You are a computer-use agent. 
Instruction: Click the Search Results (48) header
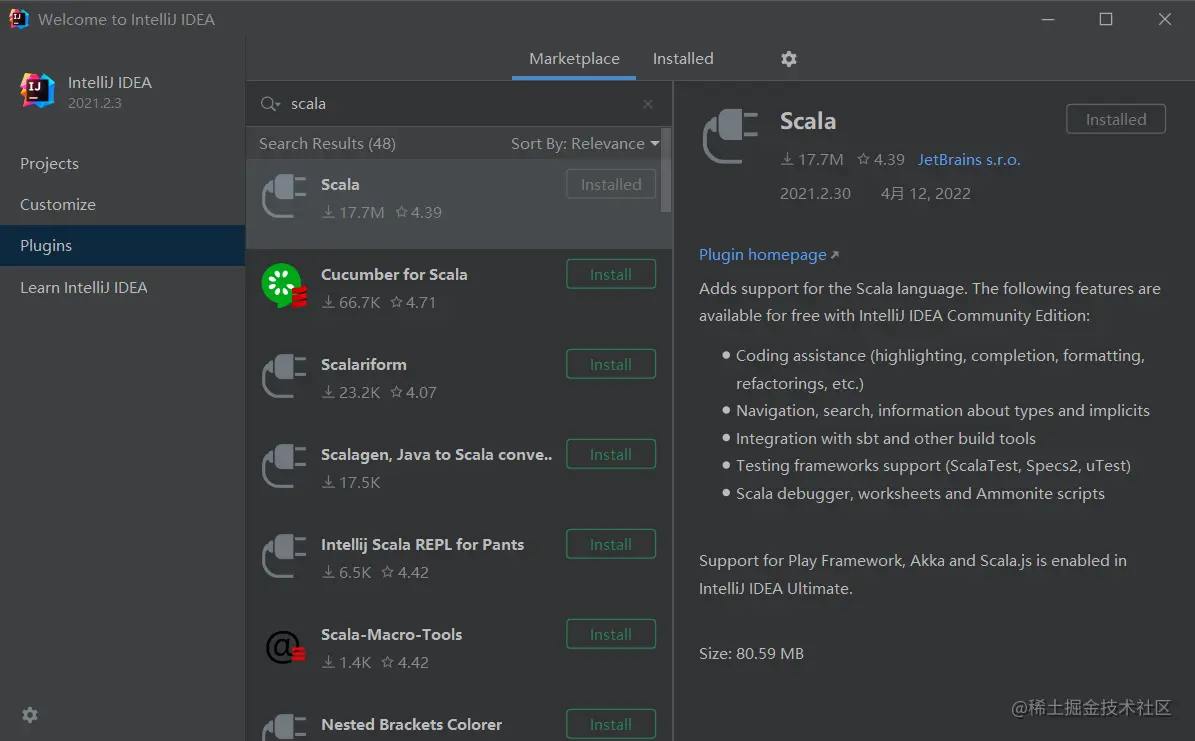coord(327,143)
